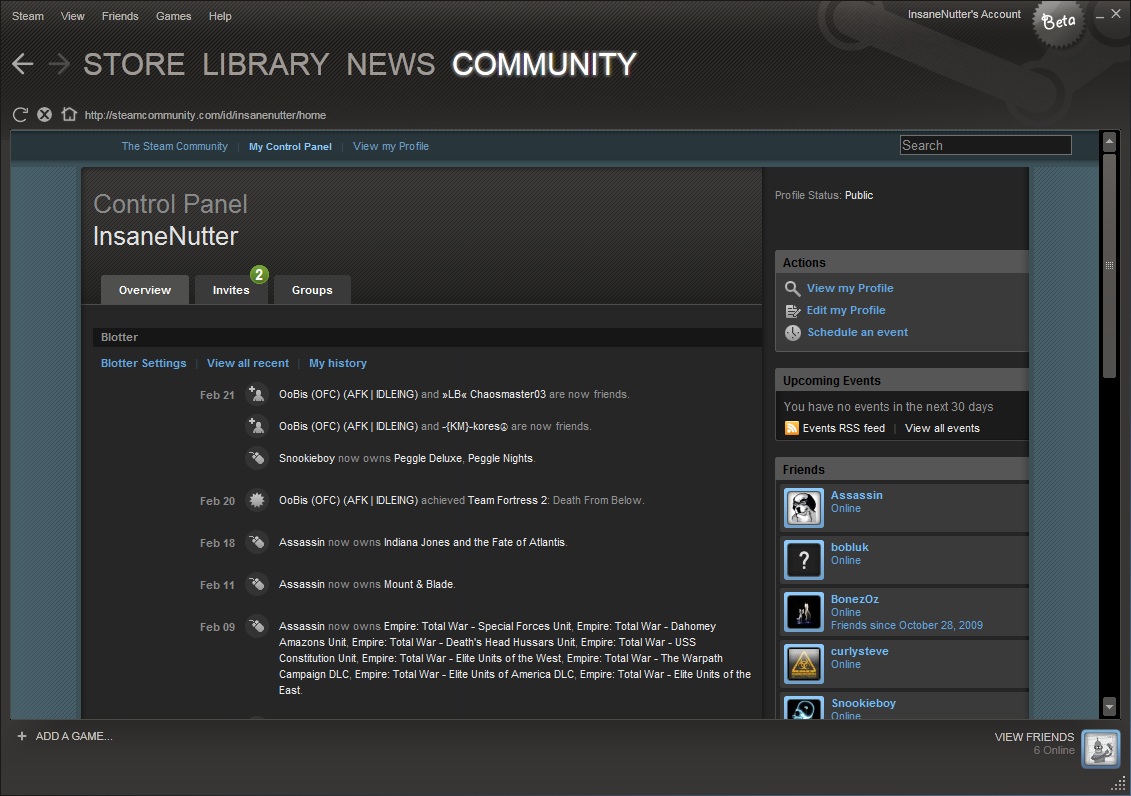Click Team Fortress 2 link in blotter
1131x796 pixels.
pos(507,500)
